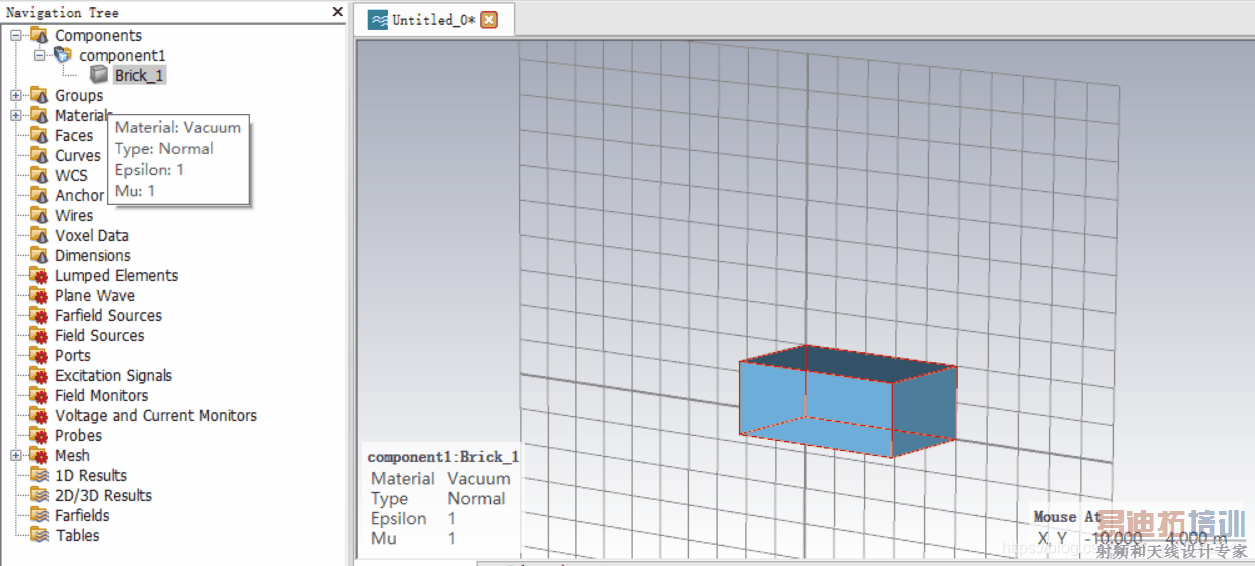Select Groups in the navigation tree
Image resolution: width=1255 pixels, height=566 pixels.
[79, 95]
